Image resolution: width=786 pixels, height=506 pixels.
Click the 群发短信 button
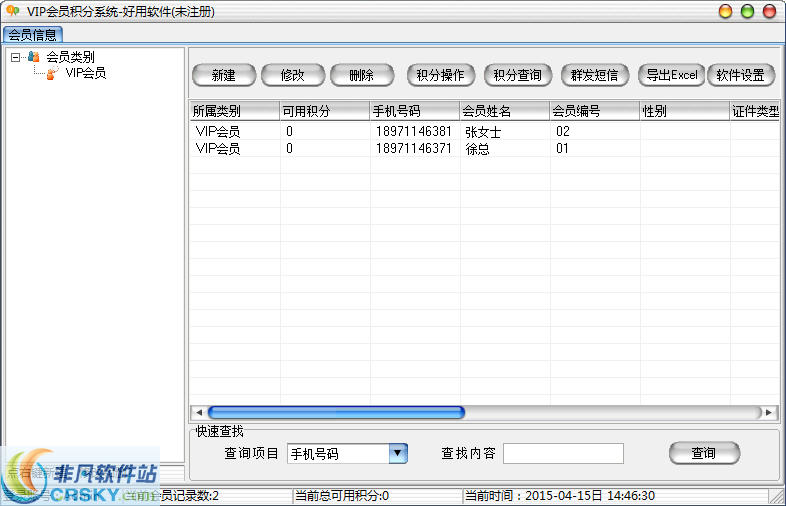coord(595,75)
